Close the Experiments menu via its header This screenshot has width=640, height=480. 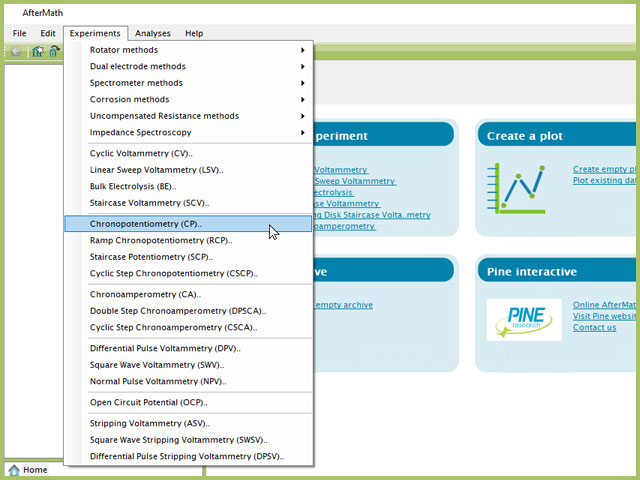pyautogui.click(x=95, y=33)
